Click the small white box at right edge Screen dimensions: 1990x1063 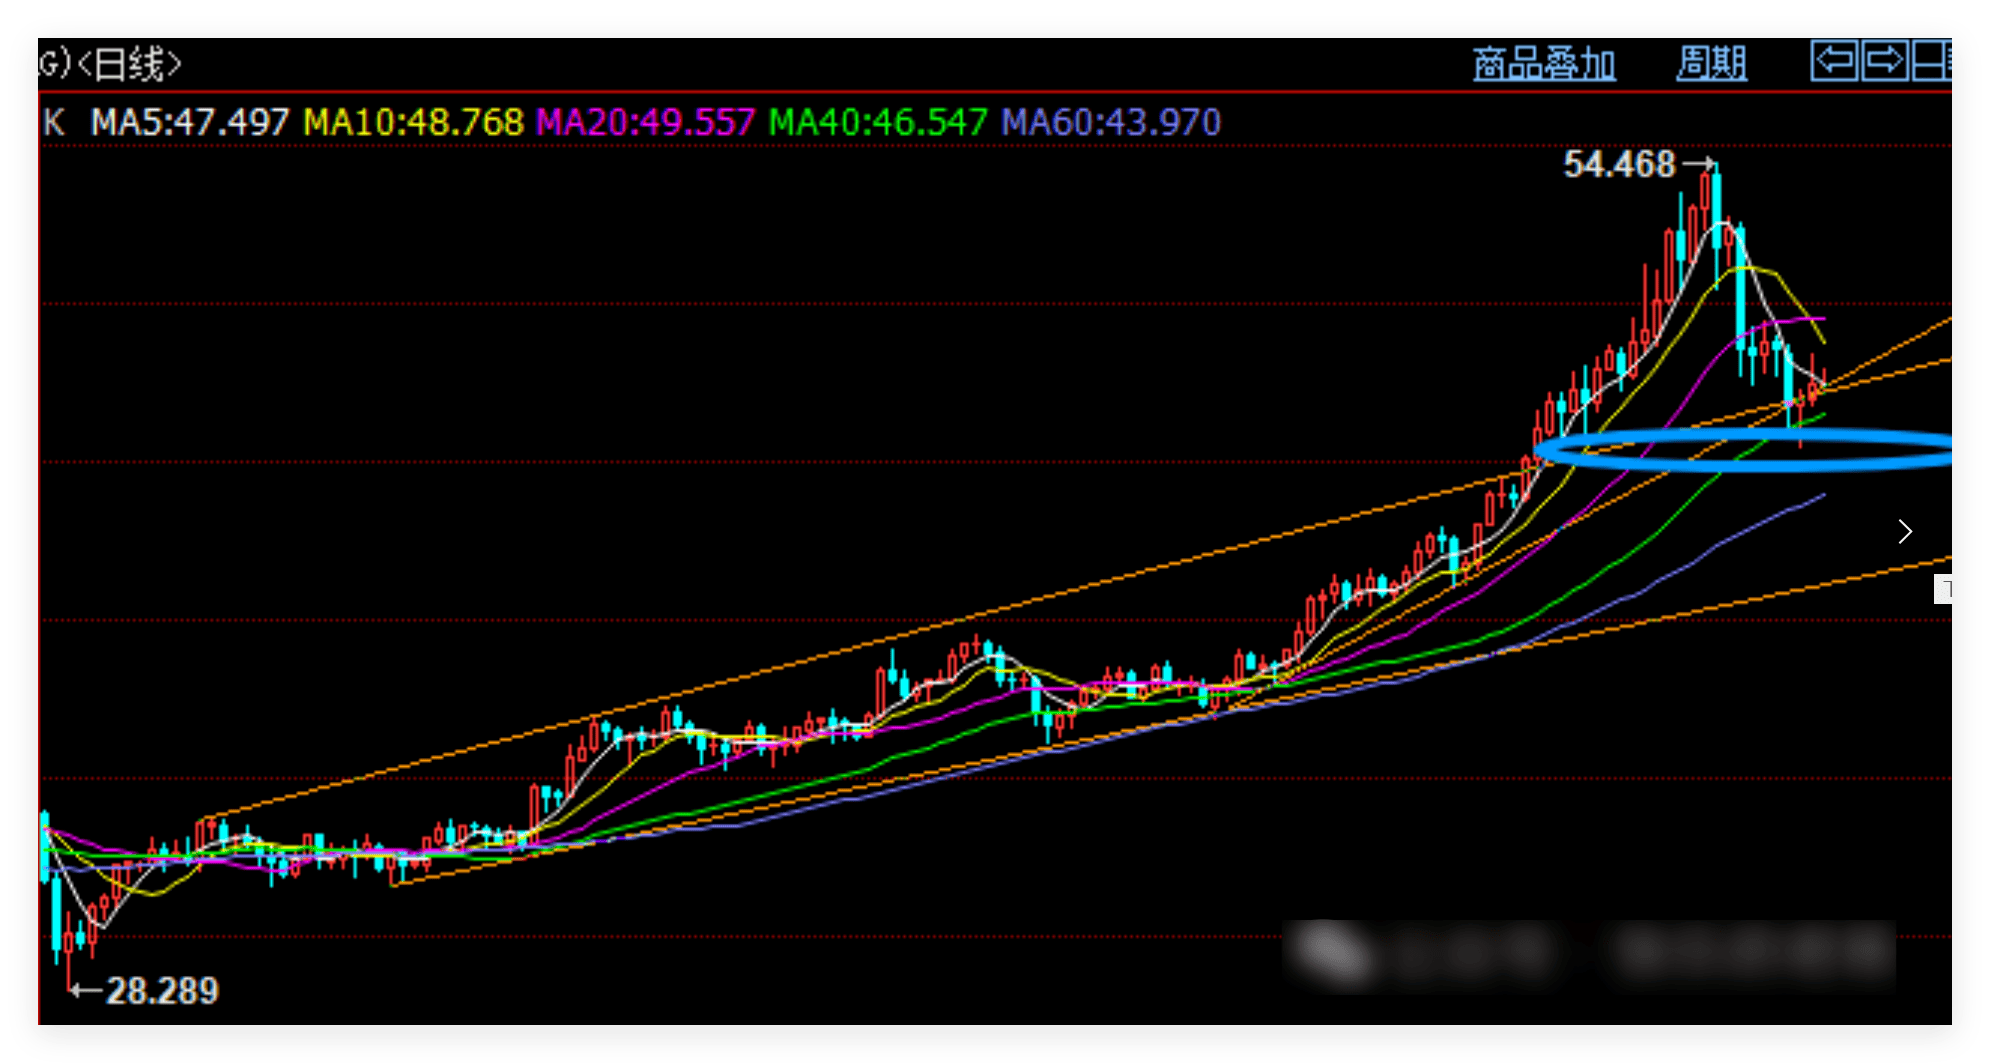tap(1942, 589)
